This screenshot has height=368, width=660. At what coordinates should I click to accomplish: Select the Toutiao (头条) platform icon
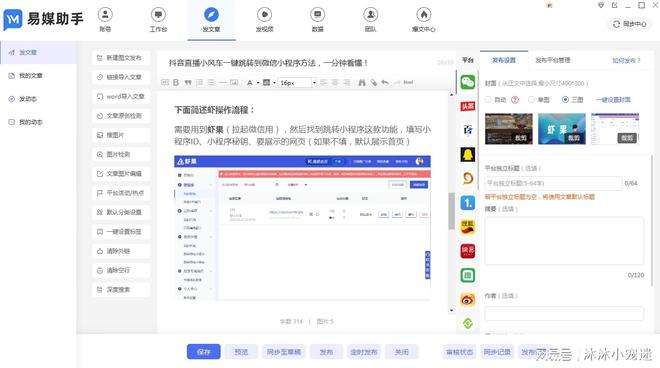click(x=468, y=106)
